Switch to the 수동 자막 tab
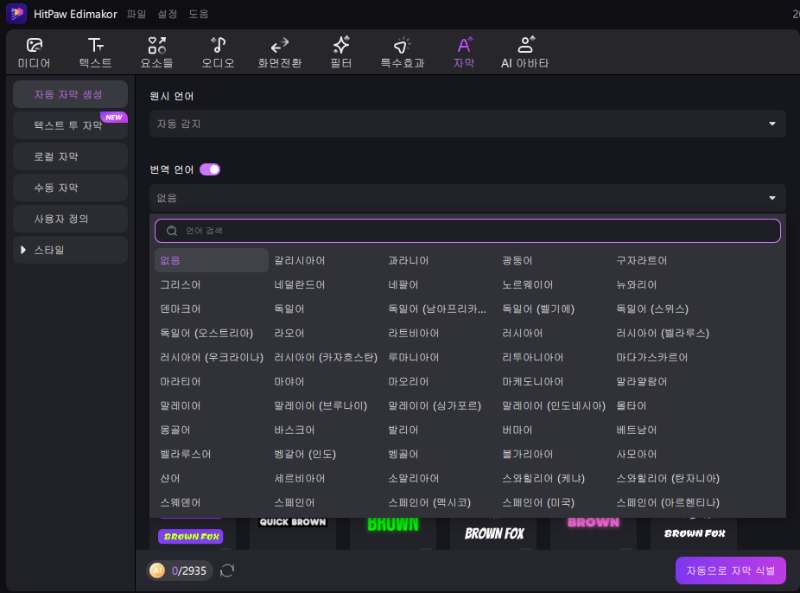This screenshot has height=593, width=800. [70, 188]
